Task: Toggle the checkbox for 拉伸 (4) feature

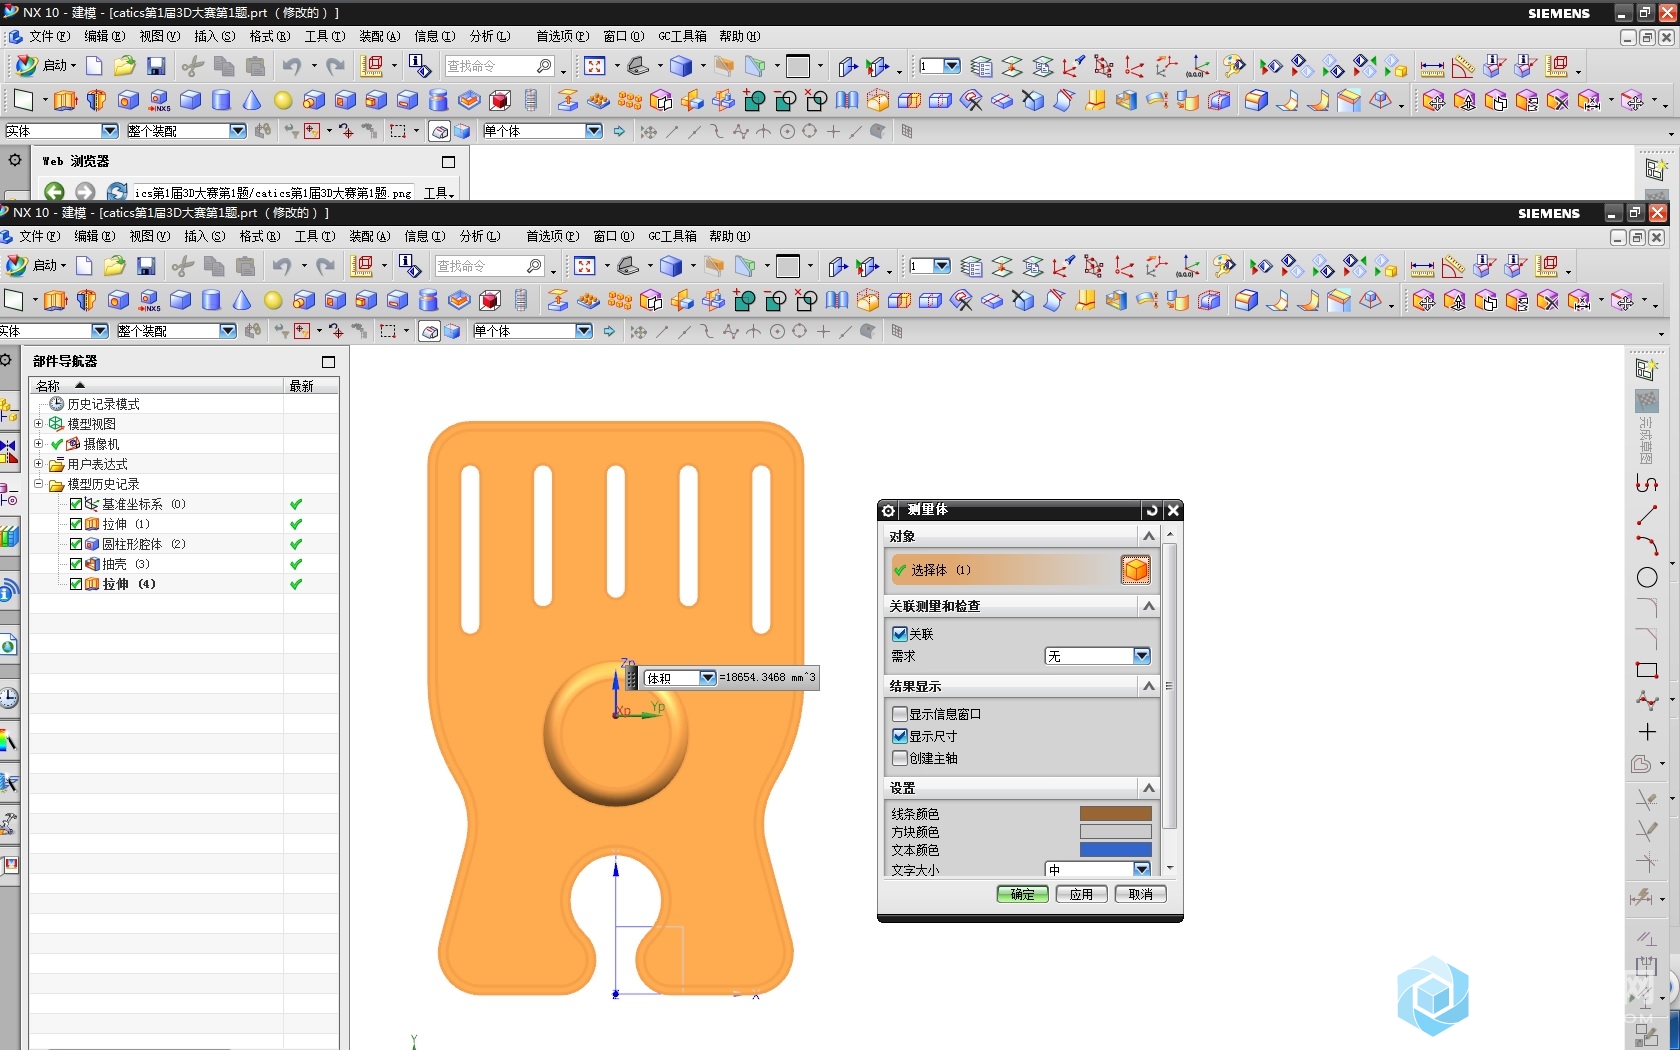Action: point(76,584)
